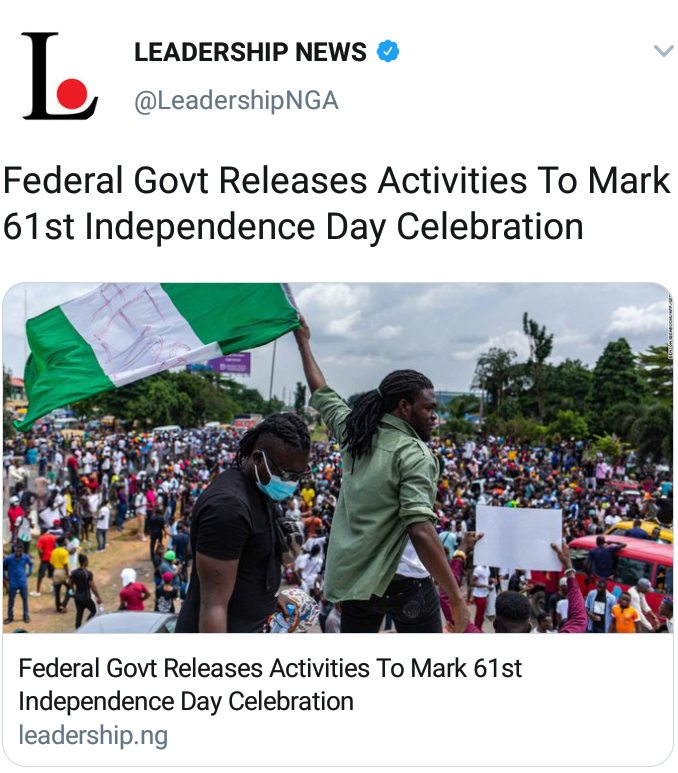Open the Leadership "L" logo avatar

click(x=60, y=76)
